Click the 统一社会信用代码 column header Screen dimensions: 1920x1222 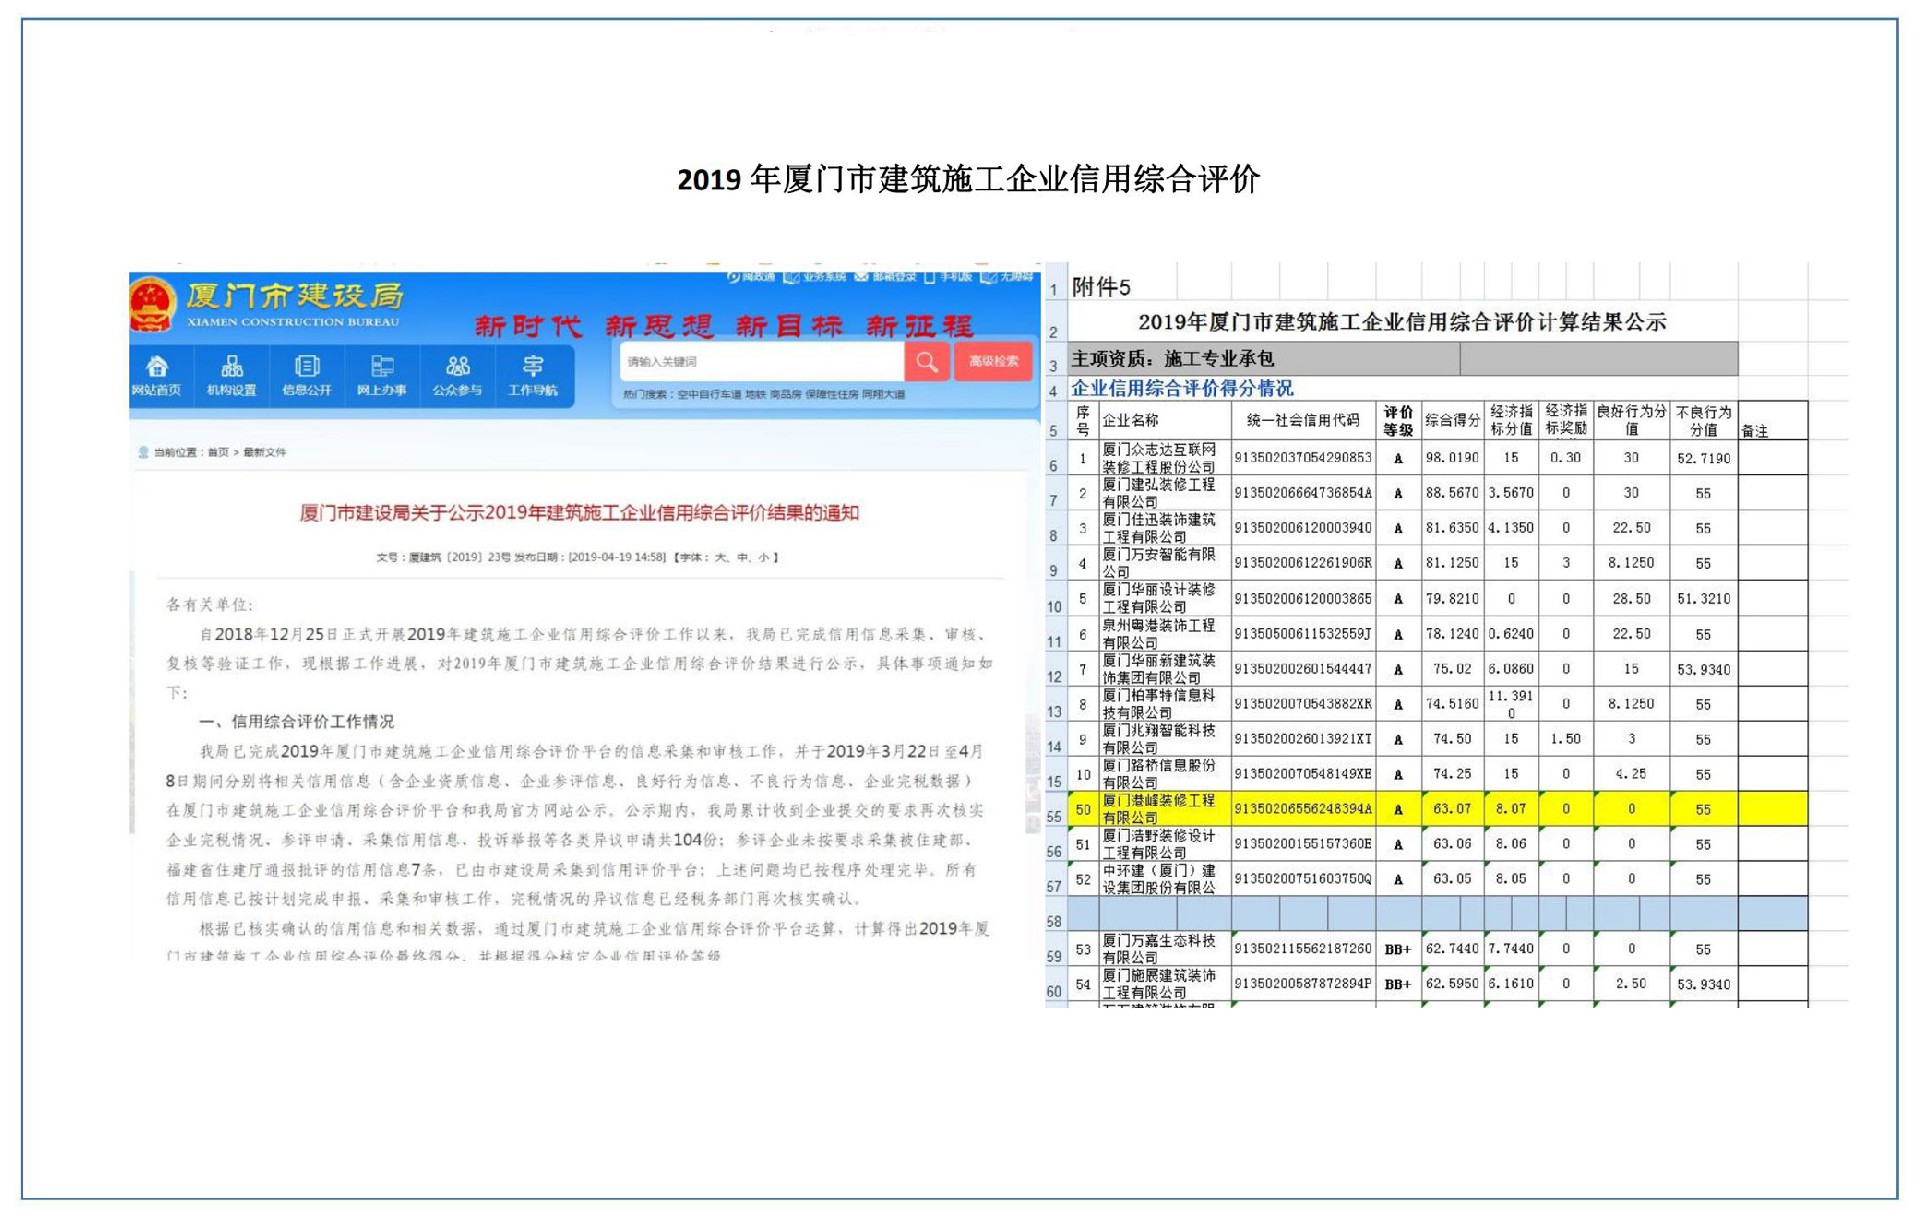(1303, 421)
